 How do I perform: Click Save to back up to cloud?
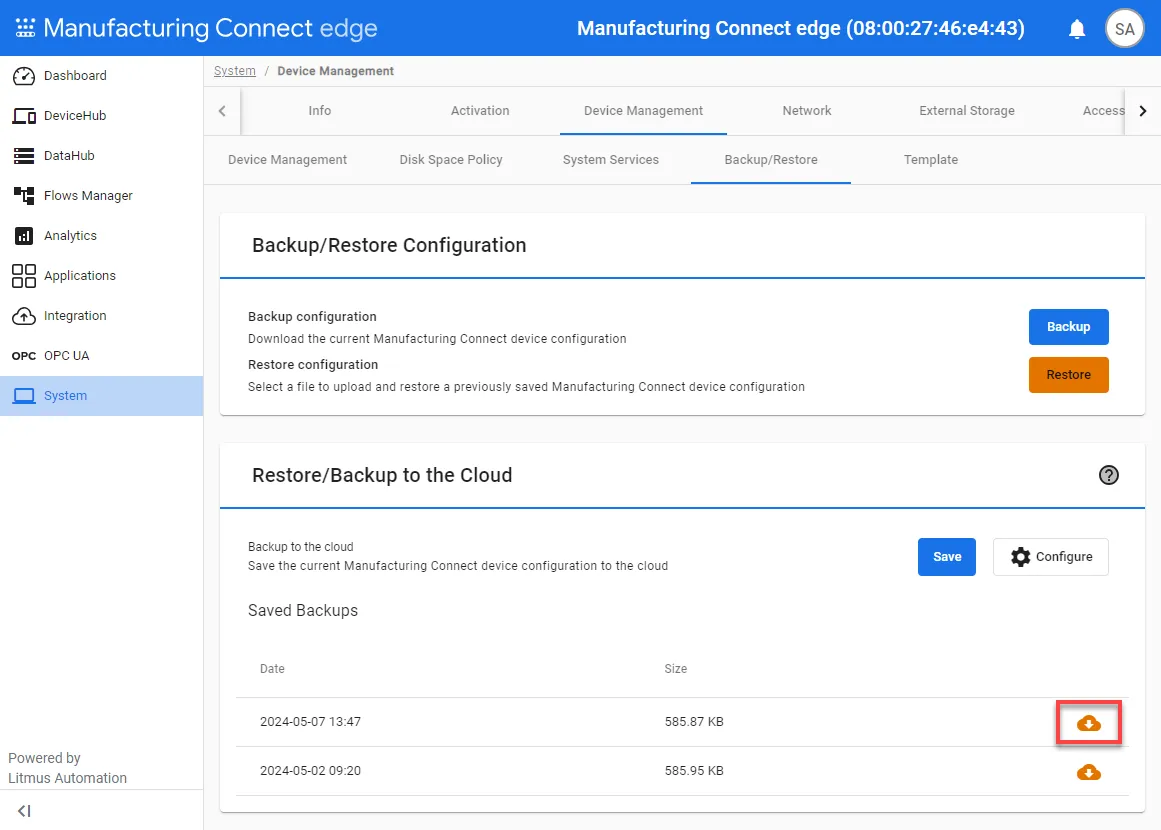(946, 557)
